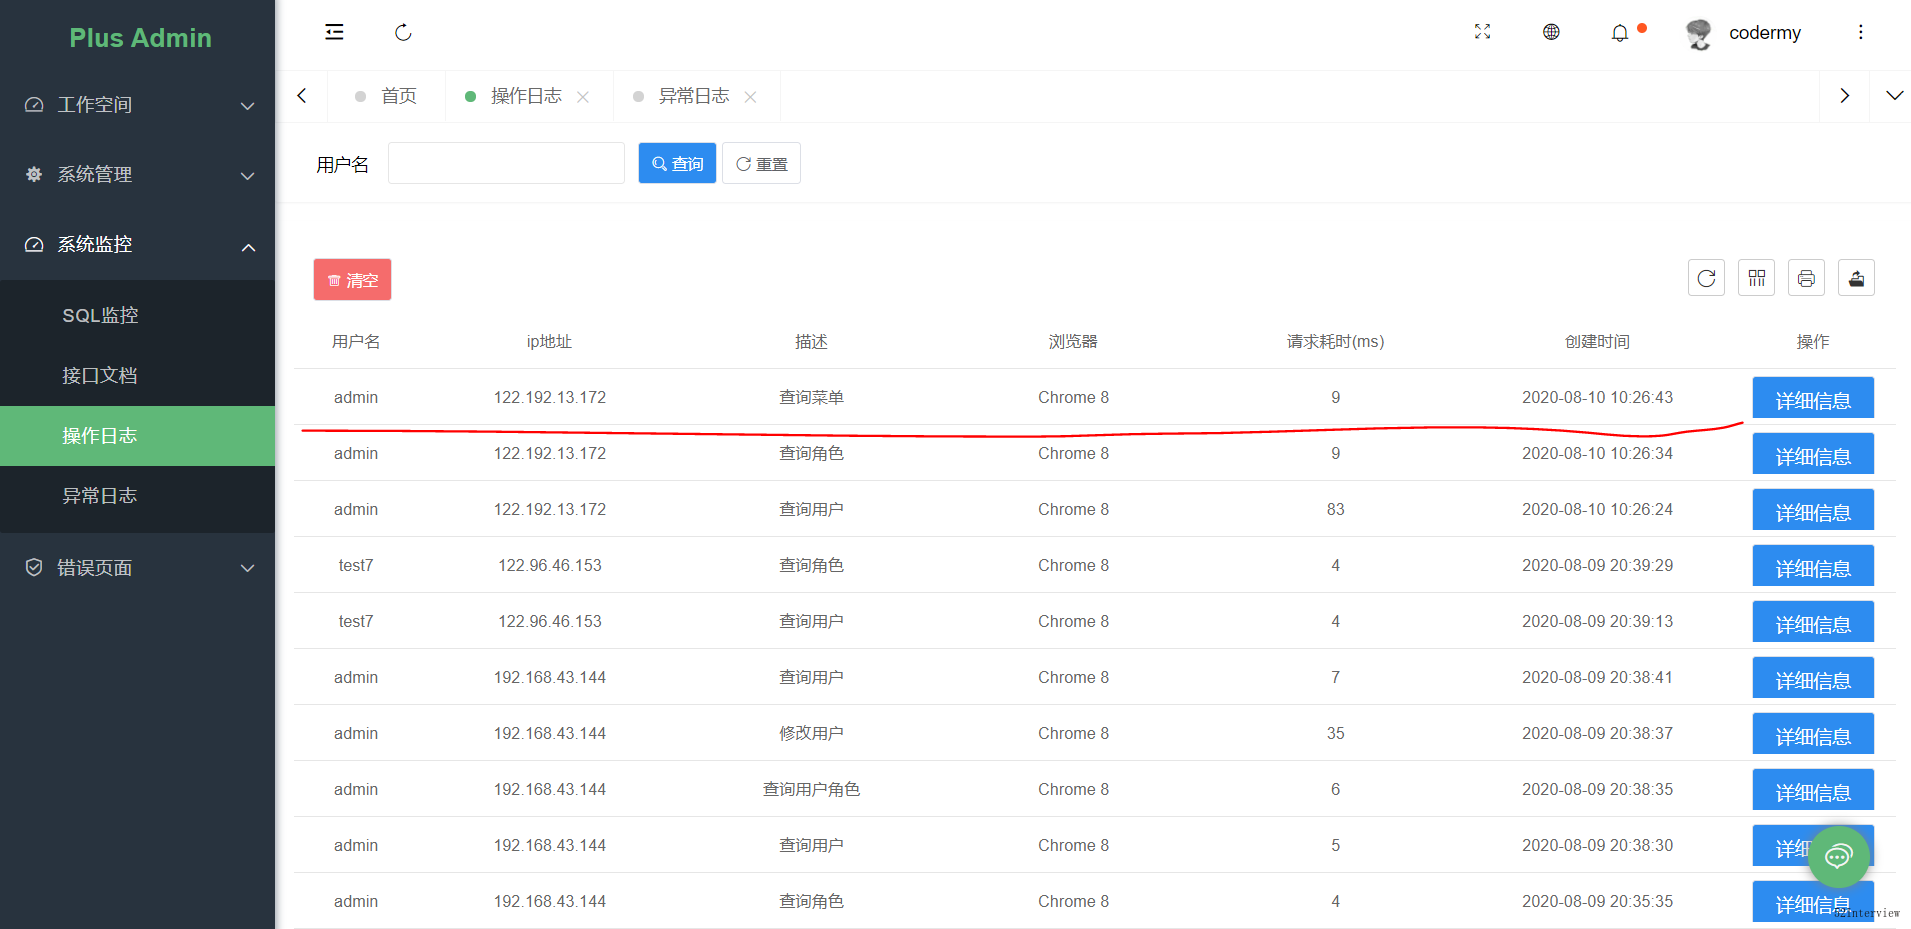Click the 工作空间 dashboard icon
This screenshot has height=929, width=1911.
[34, 105]
